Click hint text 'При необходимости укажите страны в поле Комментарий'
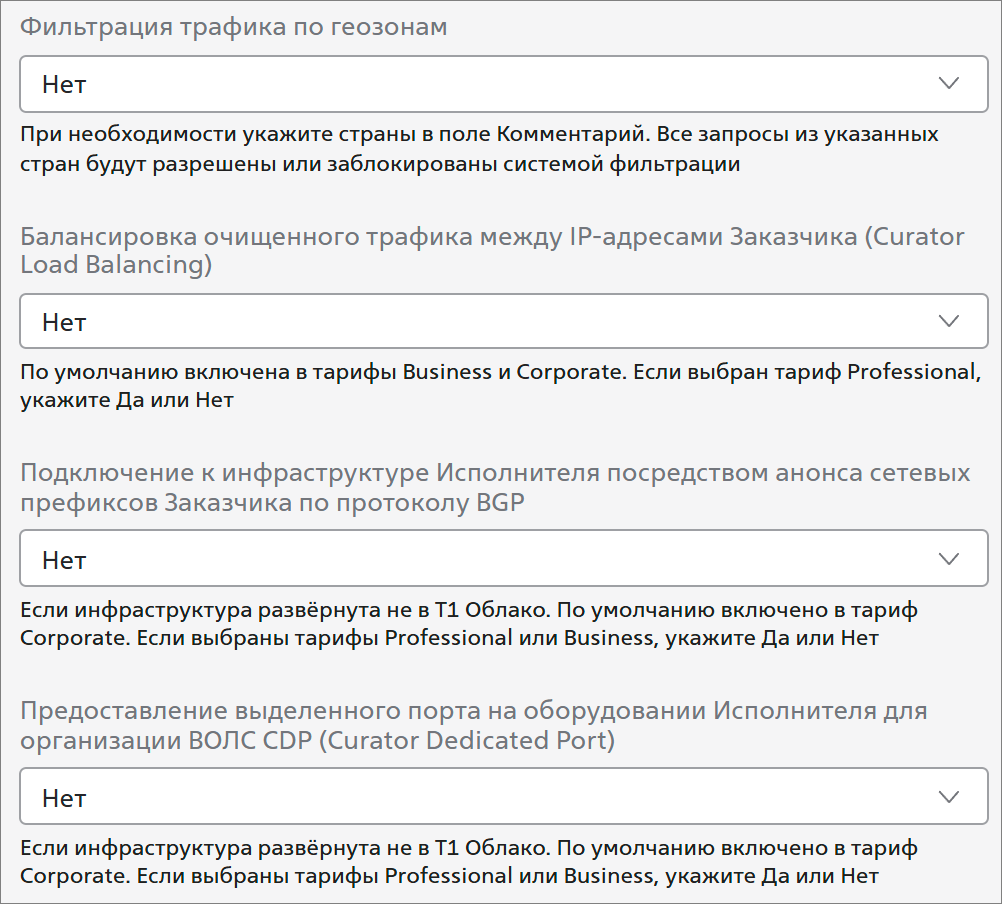Viewport: 1002px width, 904px height. [333, 134]
